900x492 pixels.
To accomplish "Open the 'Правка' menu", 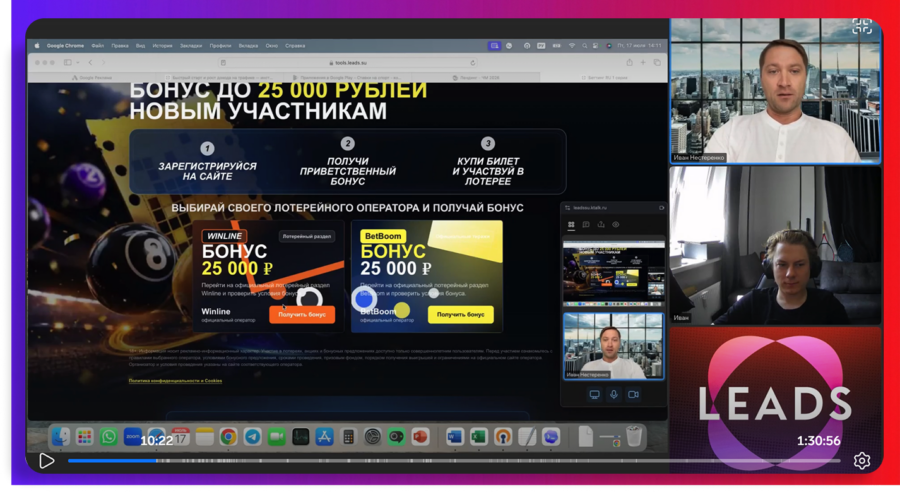I will click(x=120, y=46).
